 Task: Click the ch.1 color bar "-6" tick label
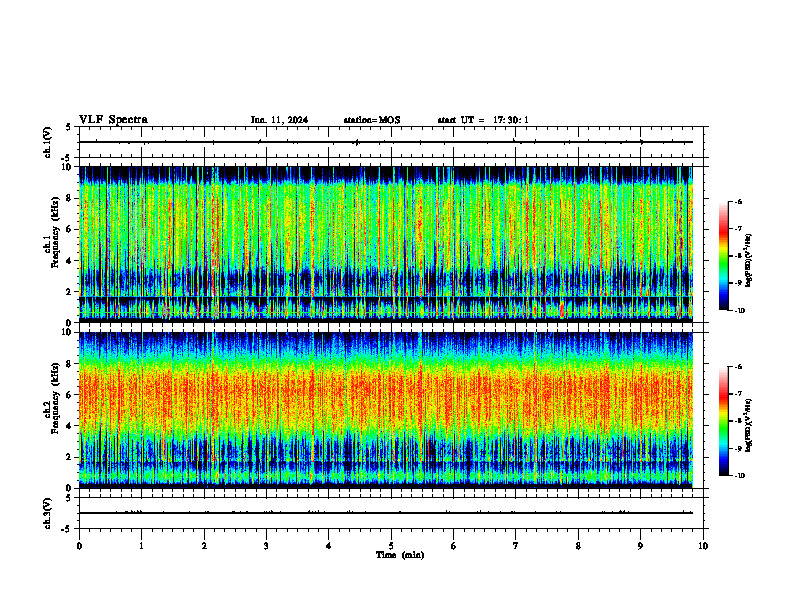coord(738,201)
